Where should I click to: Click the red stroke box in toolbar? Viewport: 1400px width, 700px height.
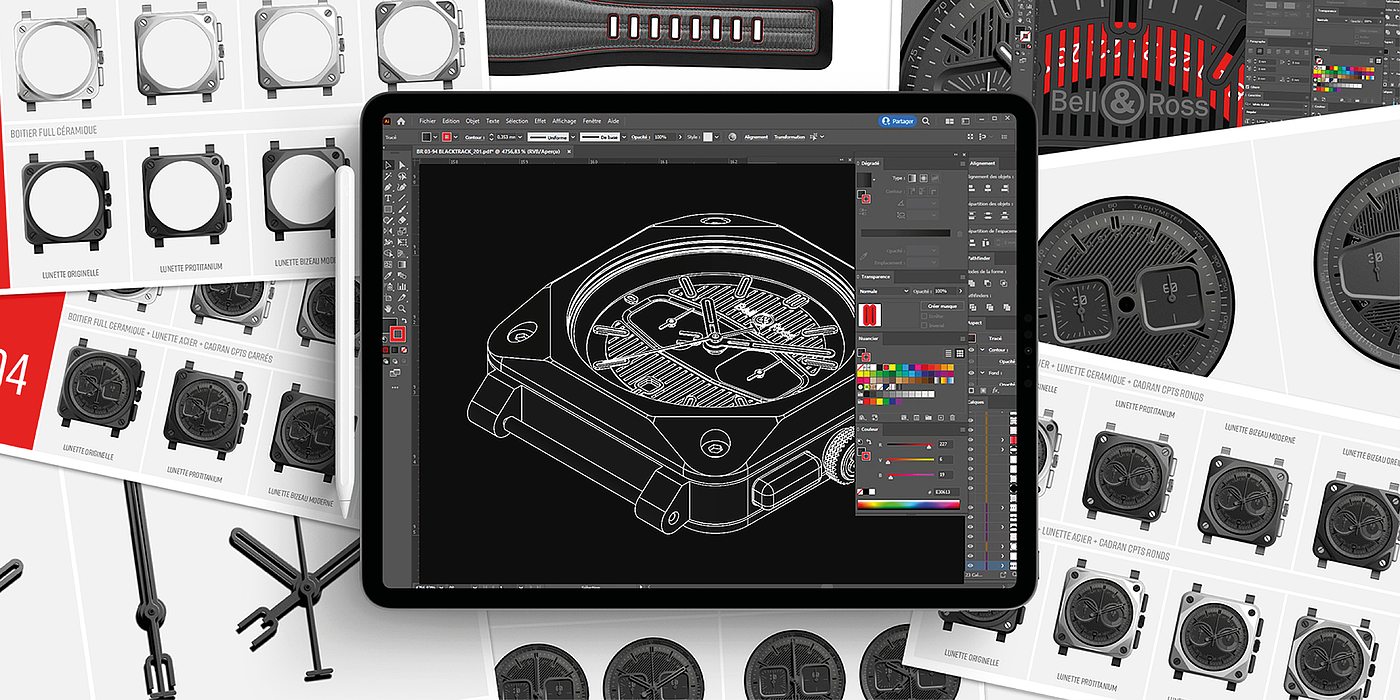[398, 332]
